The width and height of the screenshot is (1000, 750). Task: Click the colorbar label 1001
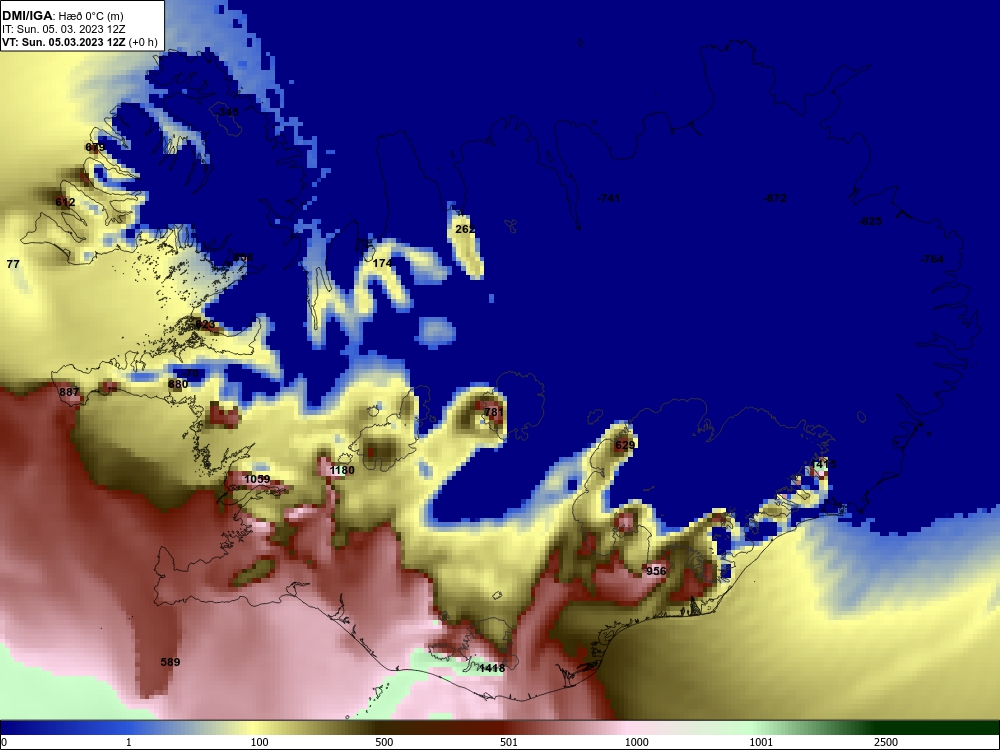pyautogui.click(x=761, y=742)
